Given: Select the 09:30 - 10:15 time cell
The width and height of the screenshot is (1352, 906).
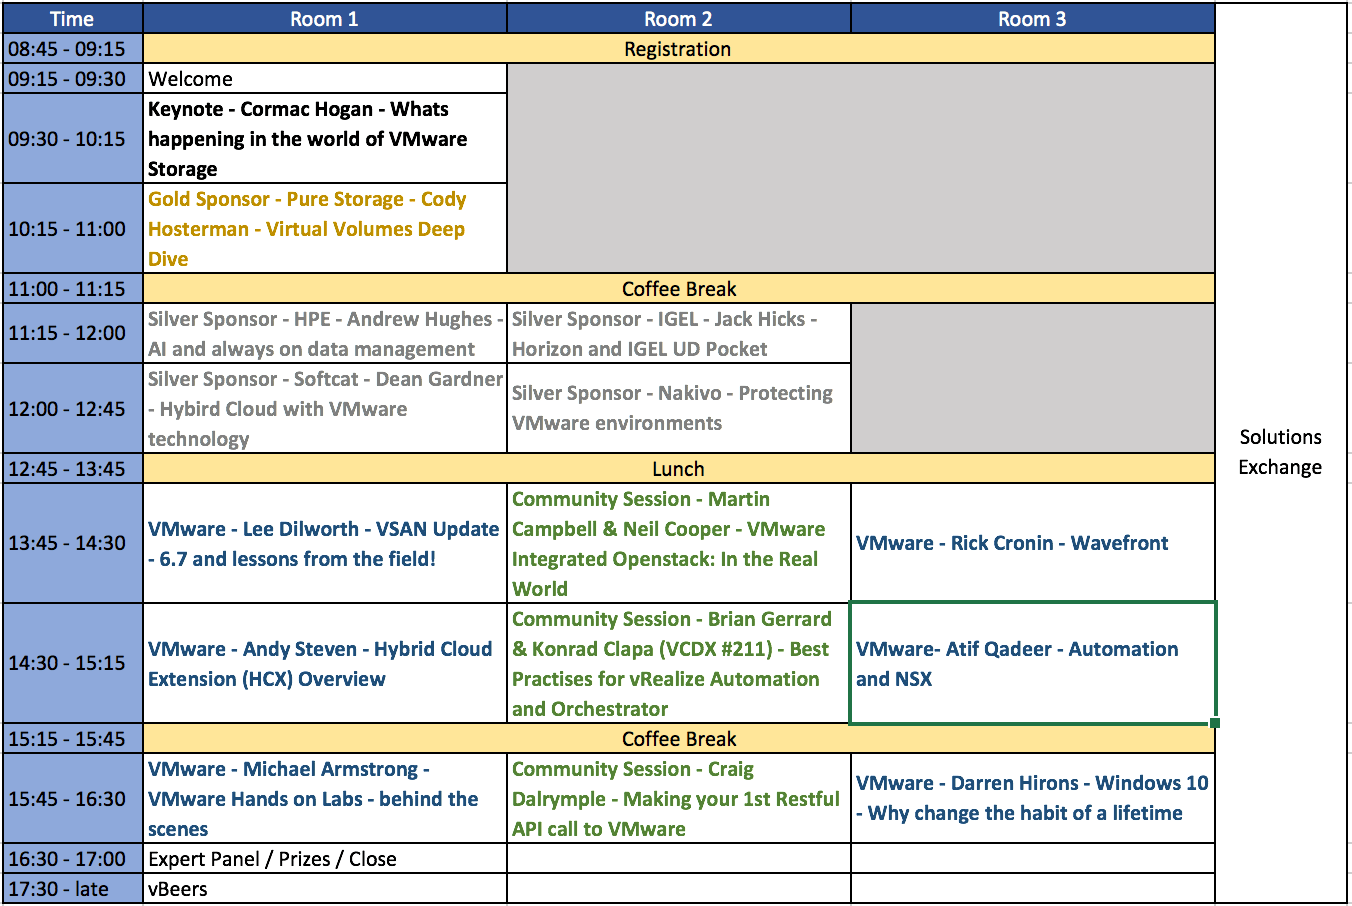Looking at the screenshot, I should click(x=73, y=139).
